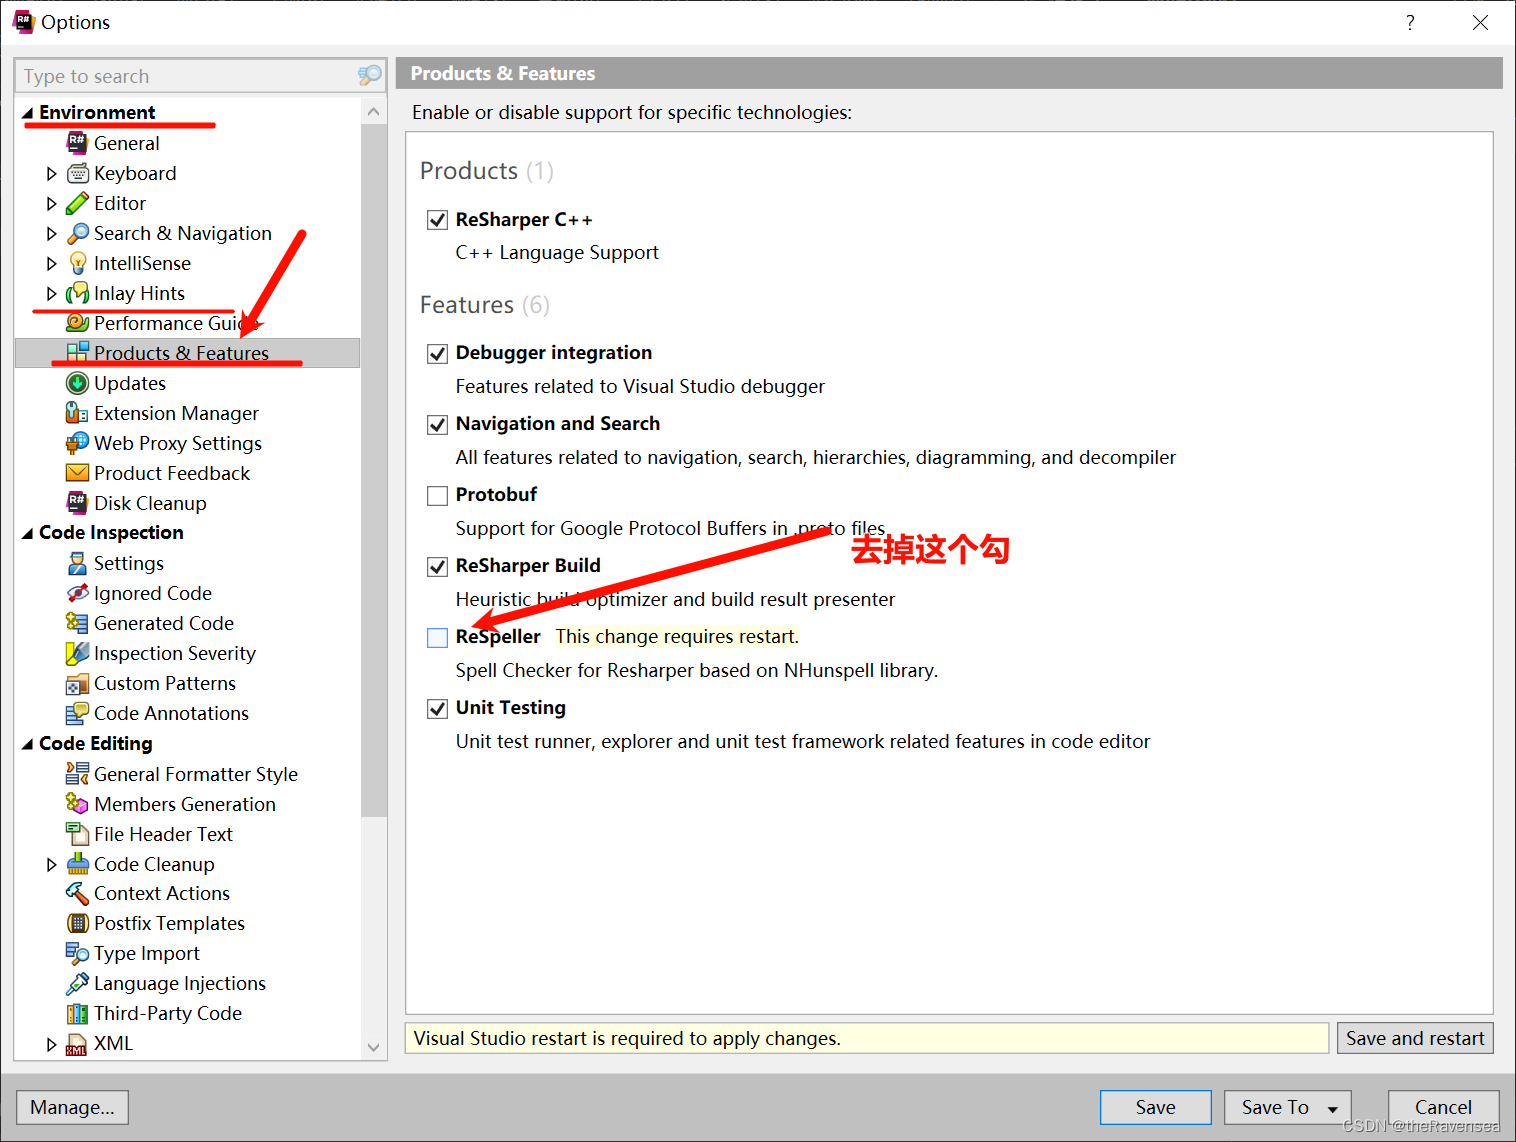The image size is (1516, 1142).
Task: Open the Manage... button
Action: (72, 1107)
